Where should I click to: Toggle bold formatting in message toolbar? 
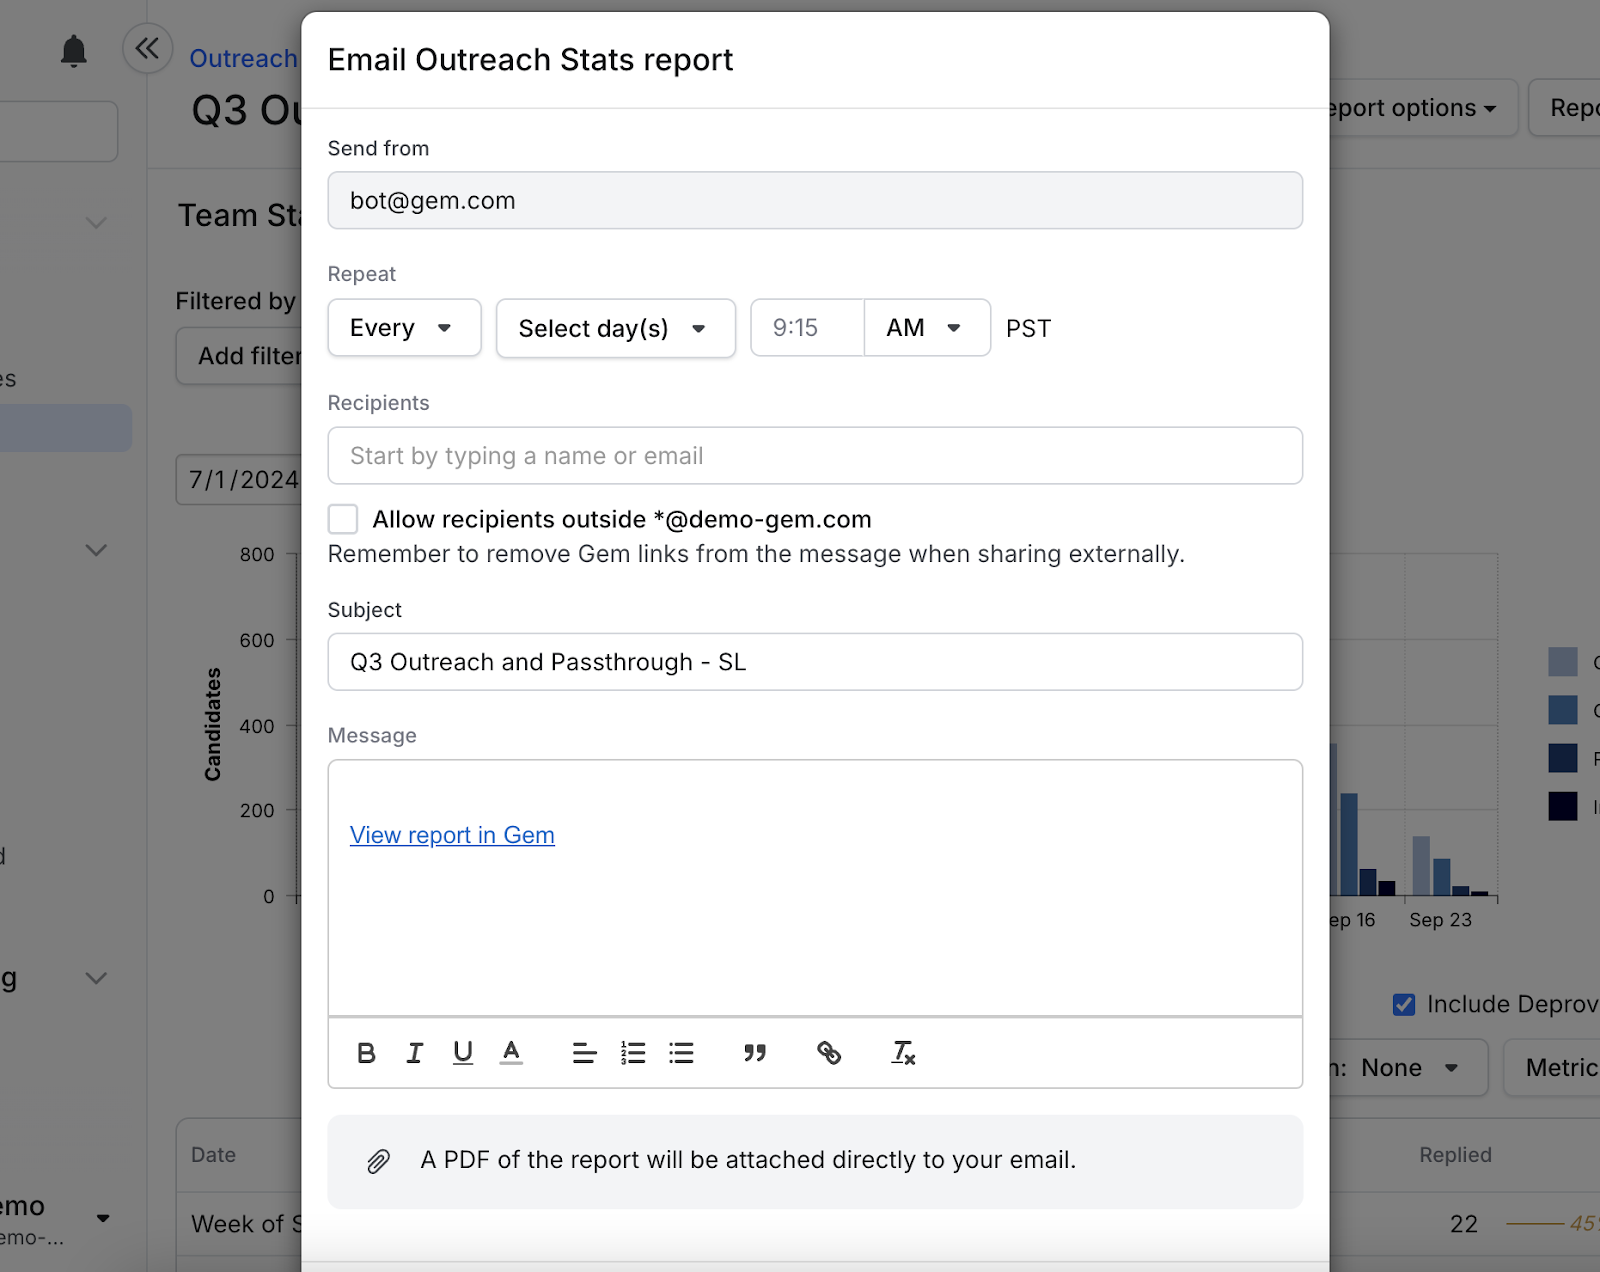(366, 1053)
